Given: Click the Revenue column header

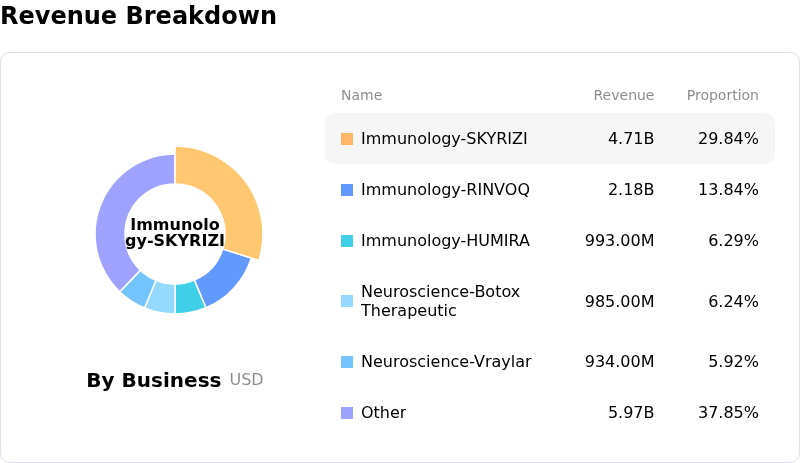Looking at the screenshot, I should [x=623, y=96].
